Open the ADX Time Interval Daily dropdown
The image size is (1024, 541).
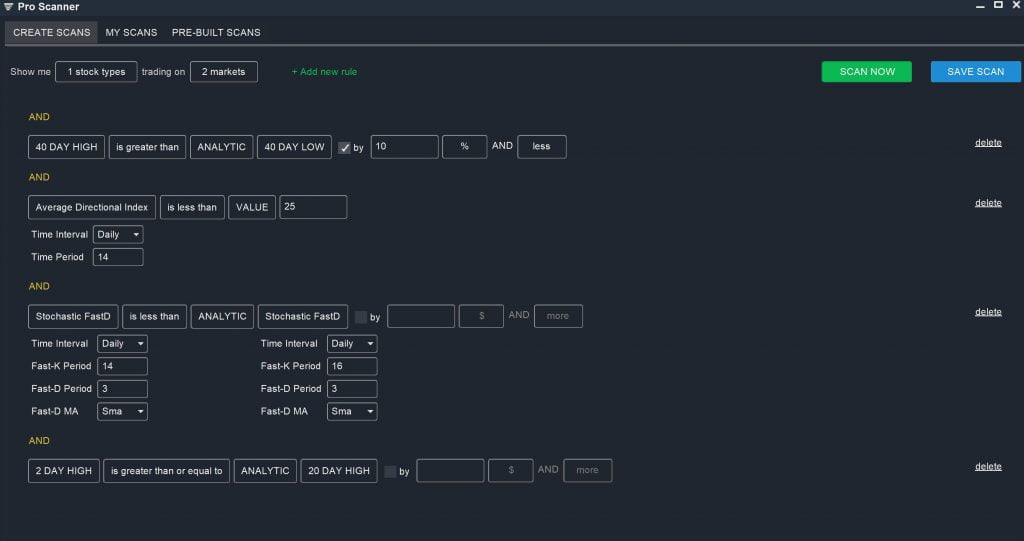click(118, 235)
